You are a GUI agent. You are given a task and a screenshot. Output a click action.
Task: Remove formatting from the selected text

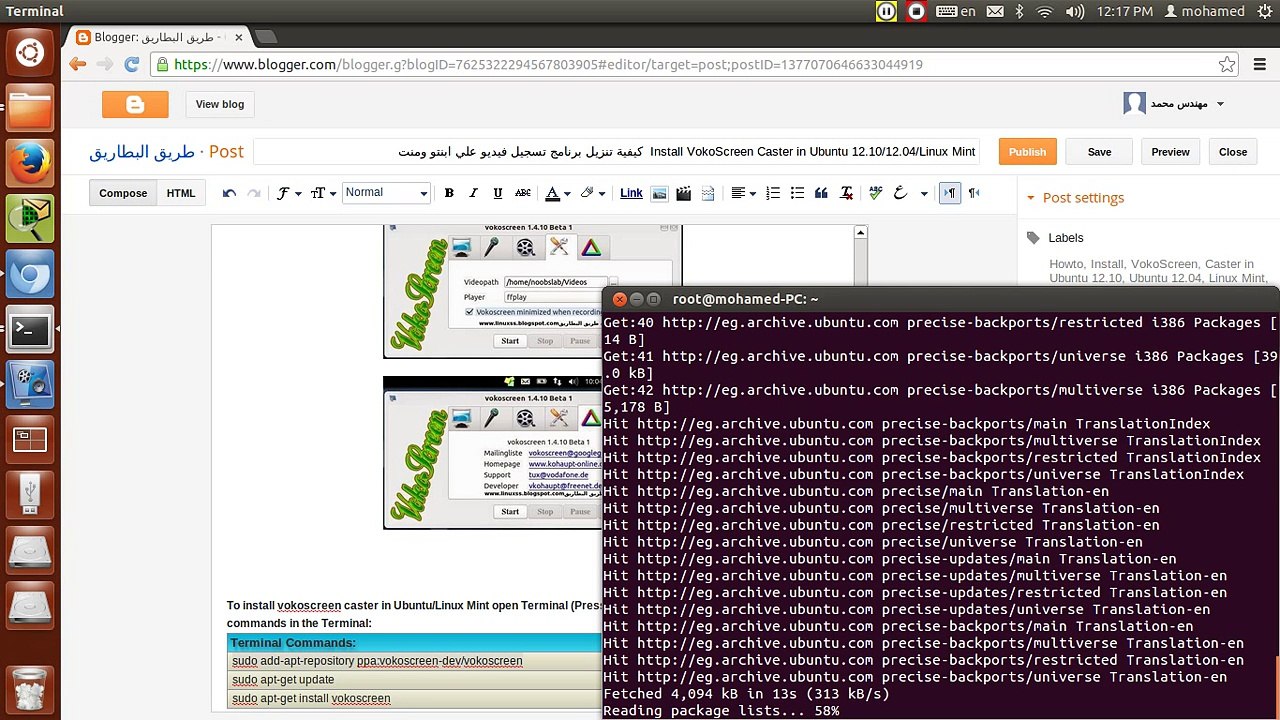pyautogui.click(x=847, y=193)
